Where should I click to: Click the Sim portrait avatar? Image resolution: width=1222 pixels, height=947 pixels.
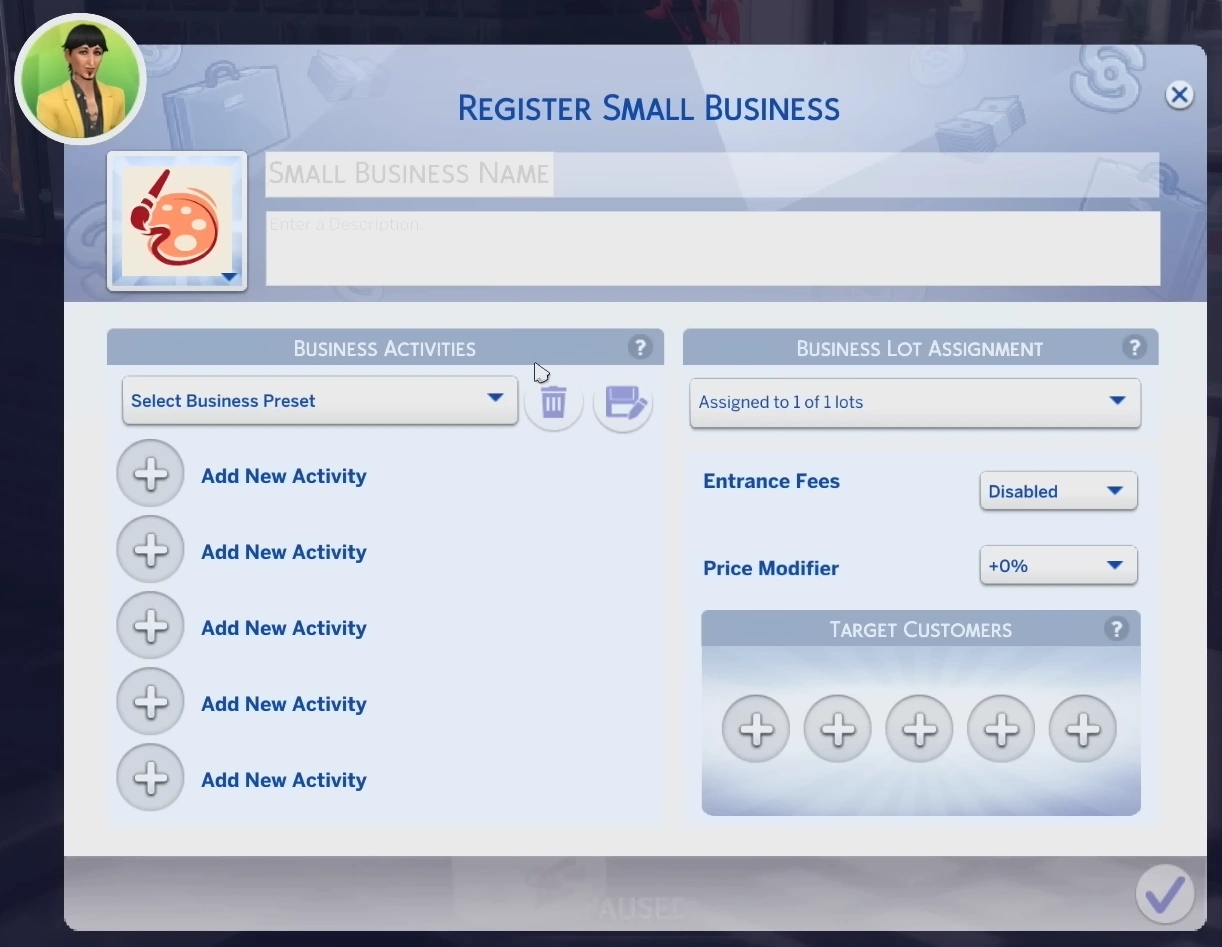coord(81,79)
